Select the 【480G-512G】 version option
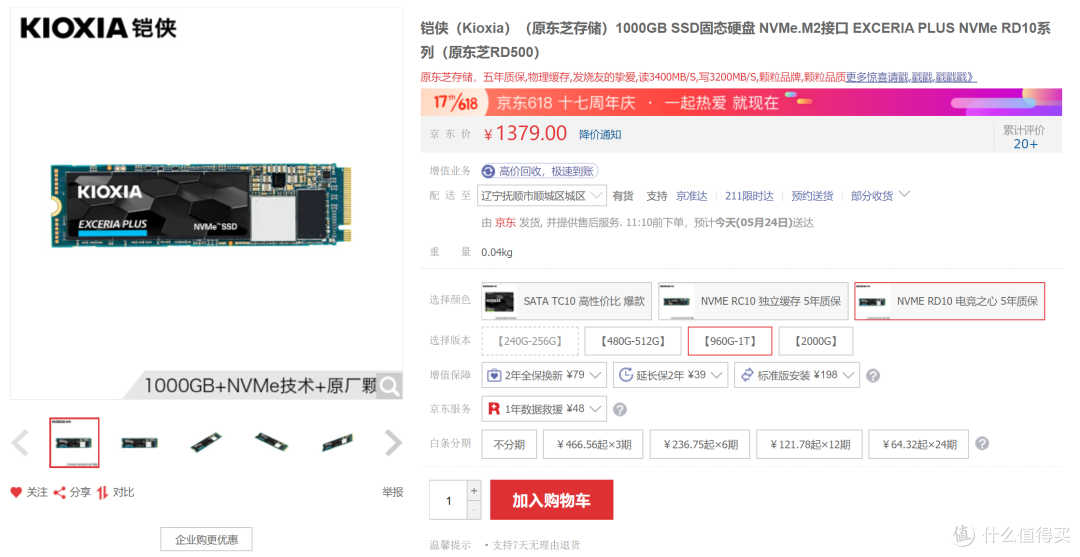 pos(633,341)
